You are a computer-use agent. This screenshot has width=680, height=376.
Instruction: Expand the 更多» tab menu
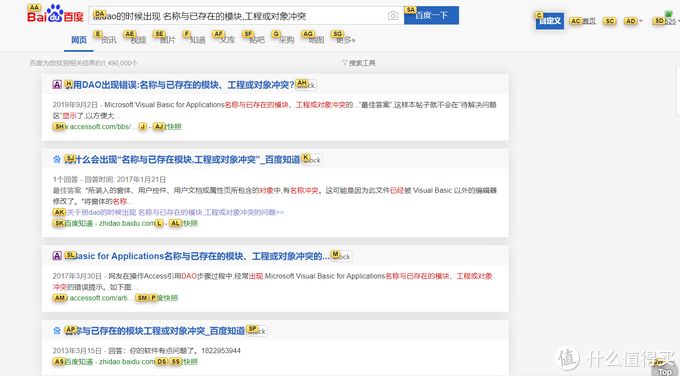coord(346,40)
